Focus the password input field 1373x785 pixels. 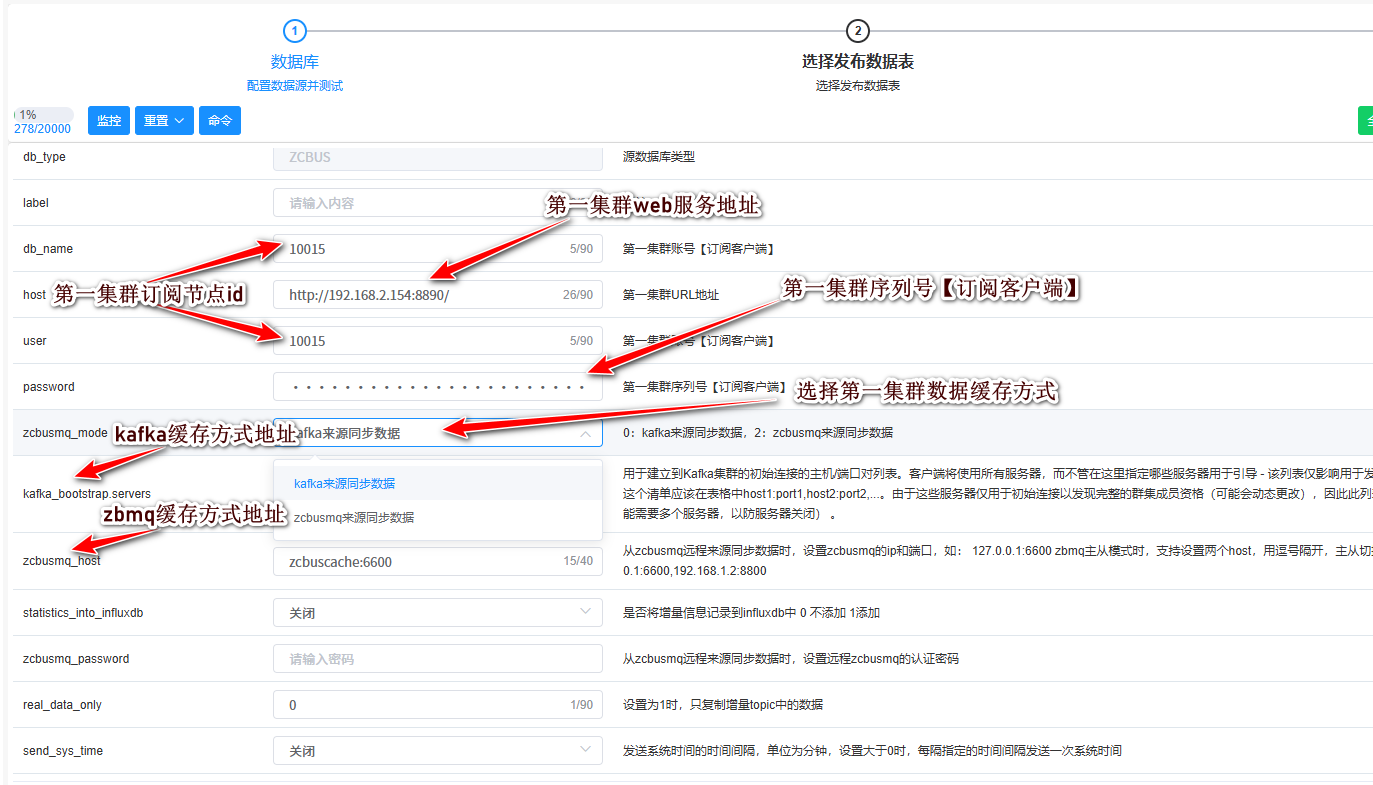coord(437,387)
